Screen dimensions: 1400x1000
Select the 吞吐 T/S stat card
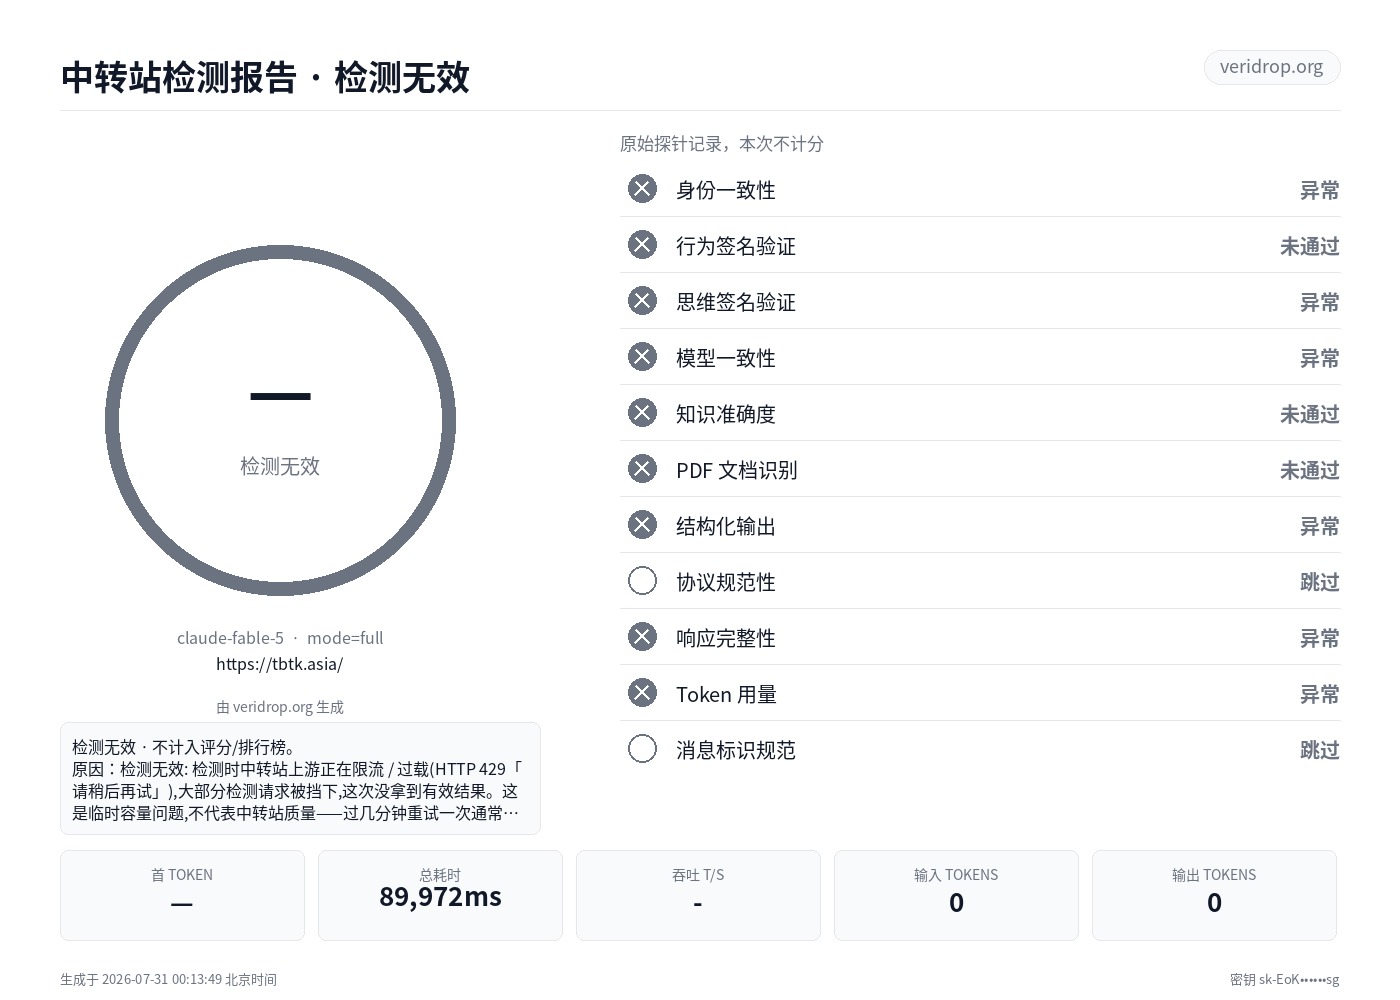[x=698, y=895]
